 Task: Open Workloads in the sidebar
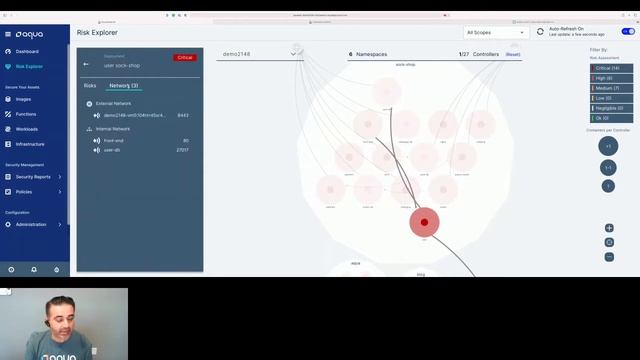[27, 129]
